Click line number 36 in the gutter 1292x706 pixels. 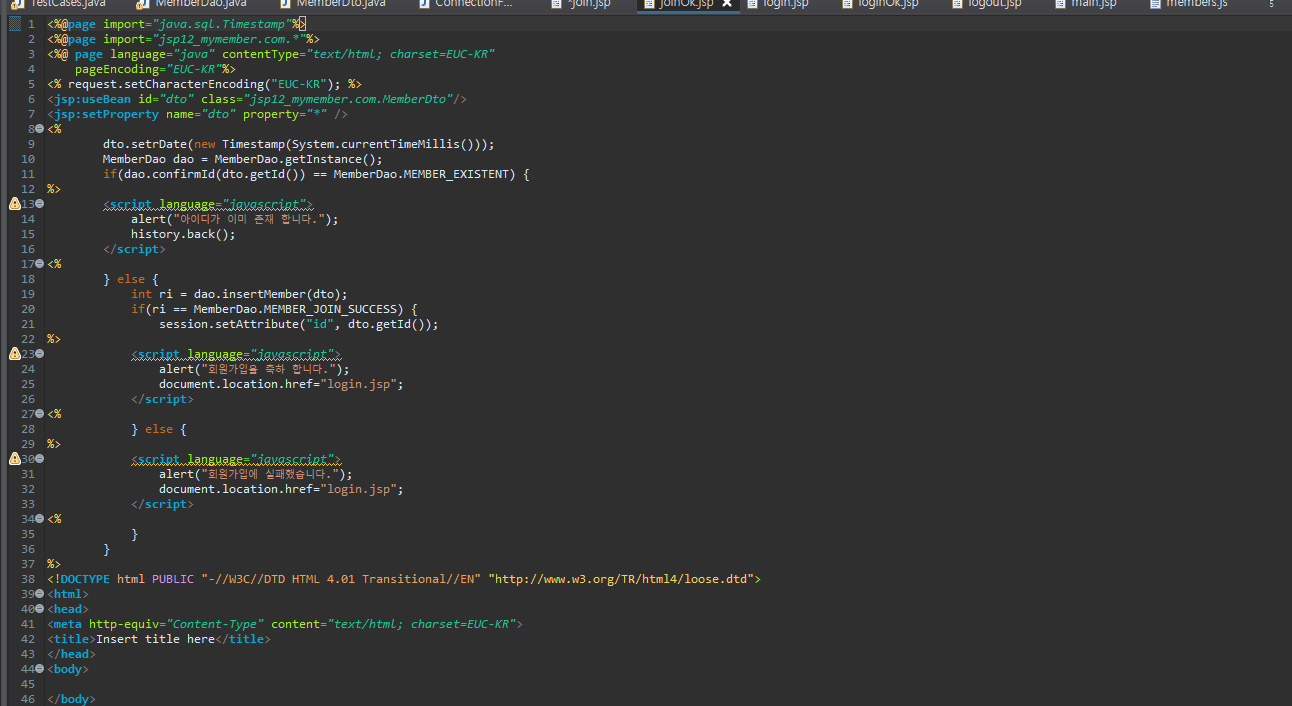click(x=28, y=549)
